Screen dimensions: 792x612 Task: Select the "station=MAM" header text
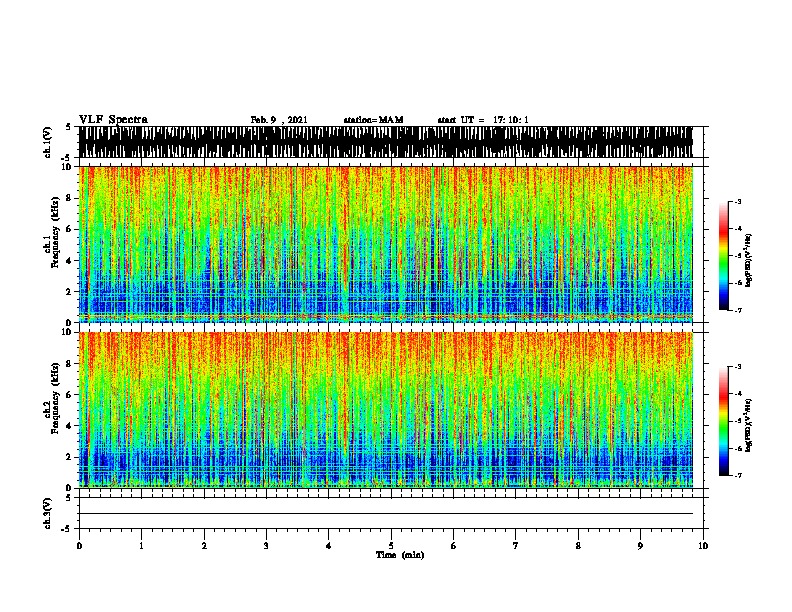pos(373,120)
